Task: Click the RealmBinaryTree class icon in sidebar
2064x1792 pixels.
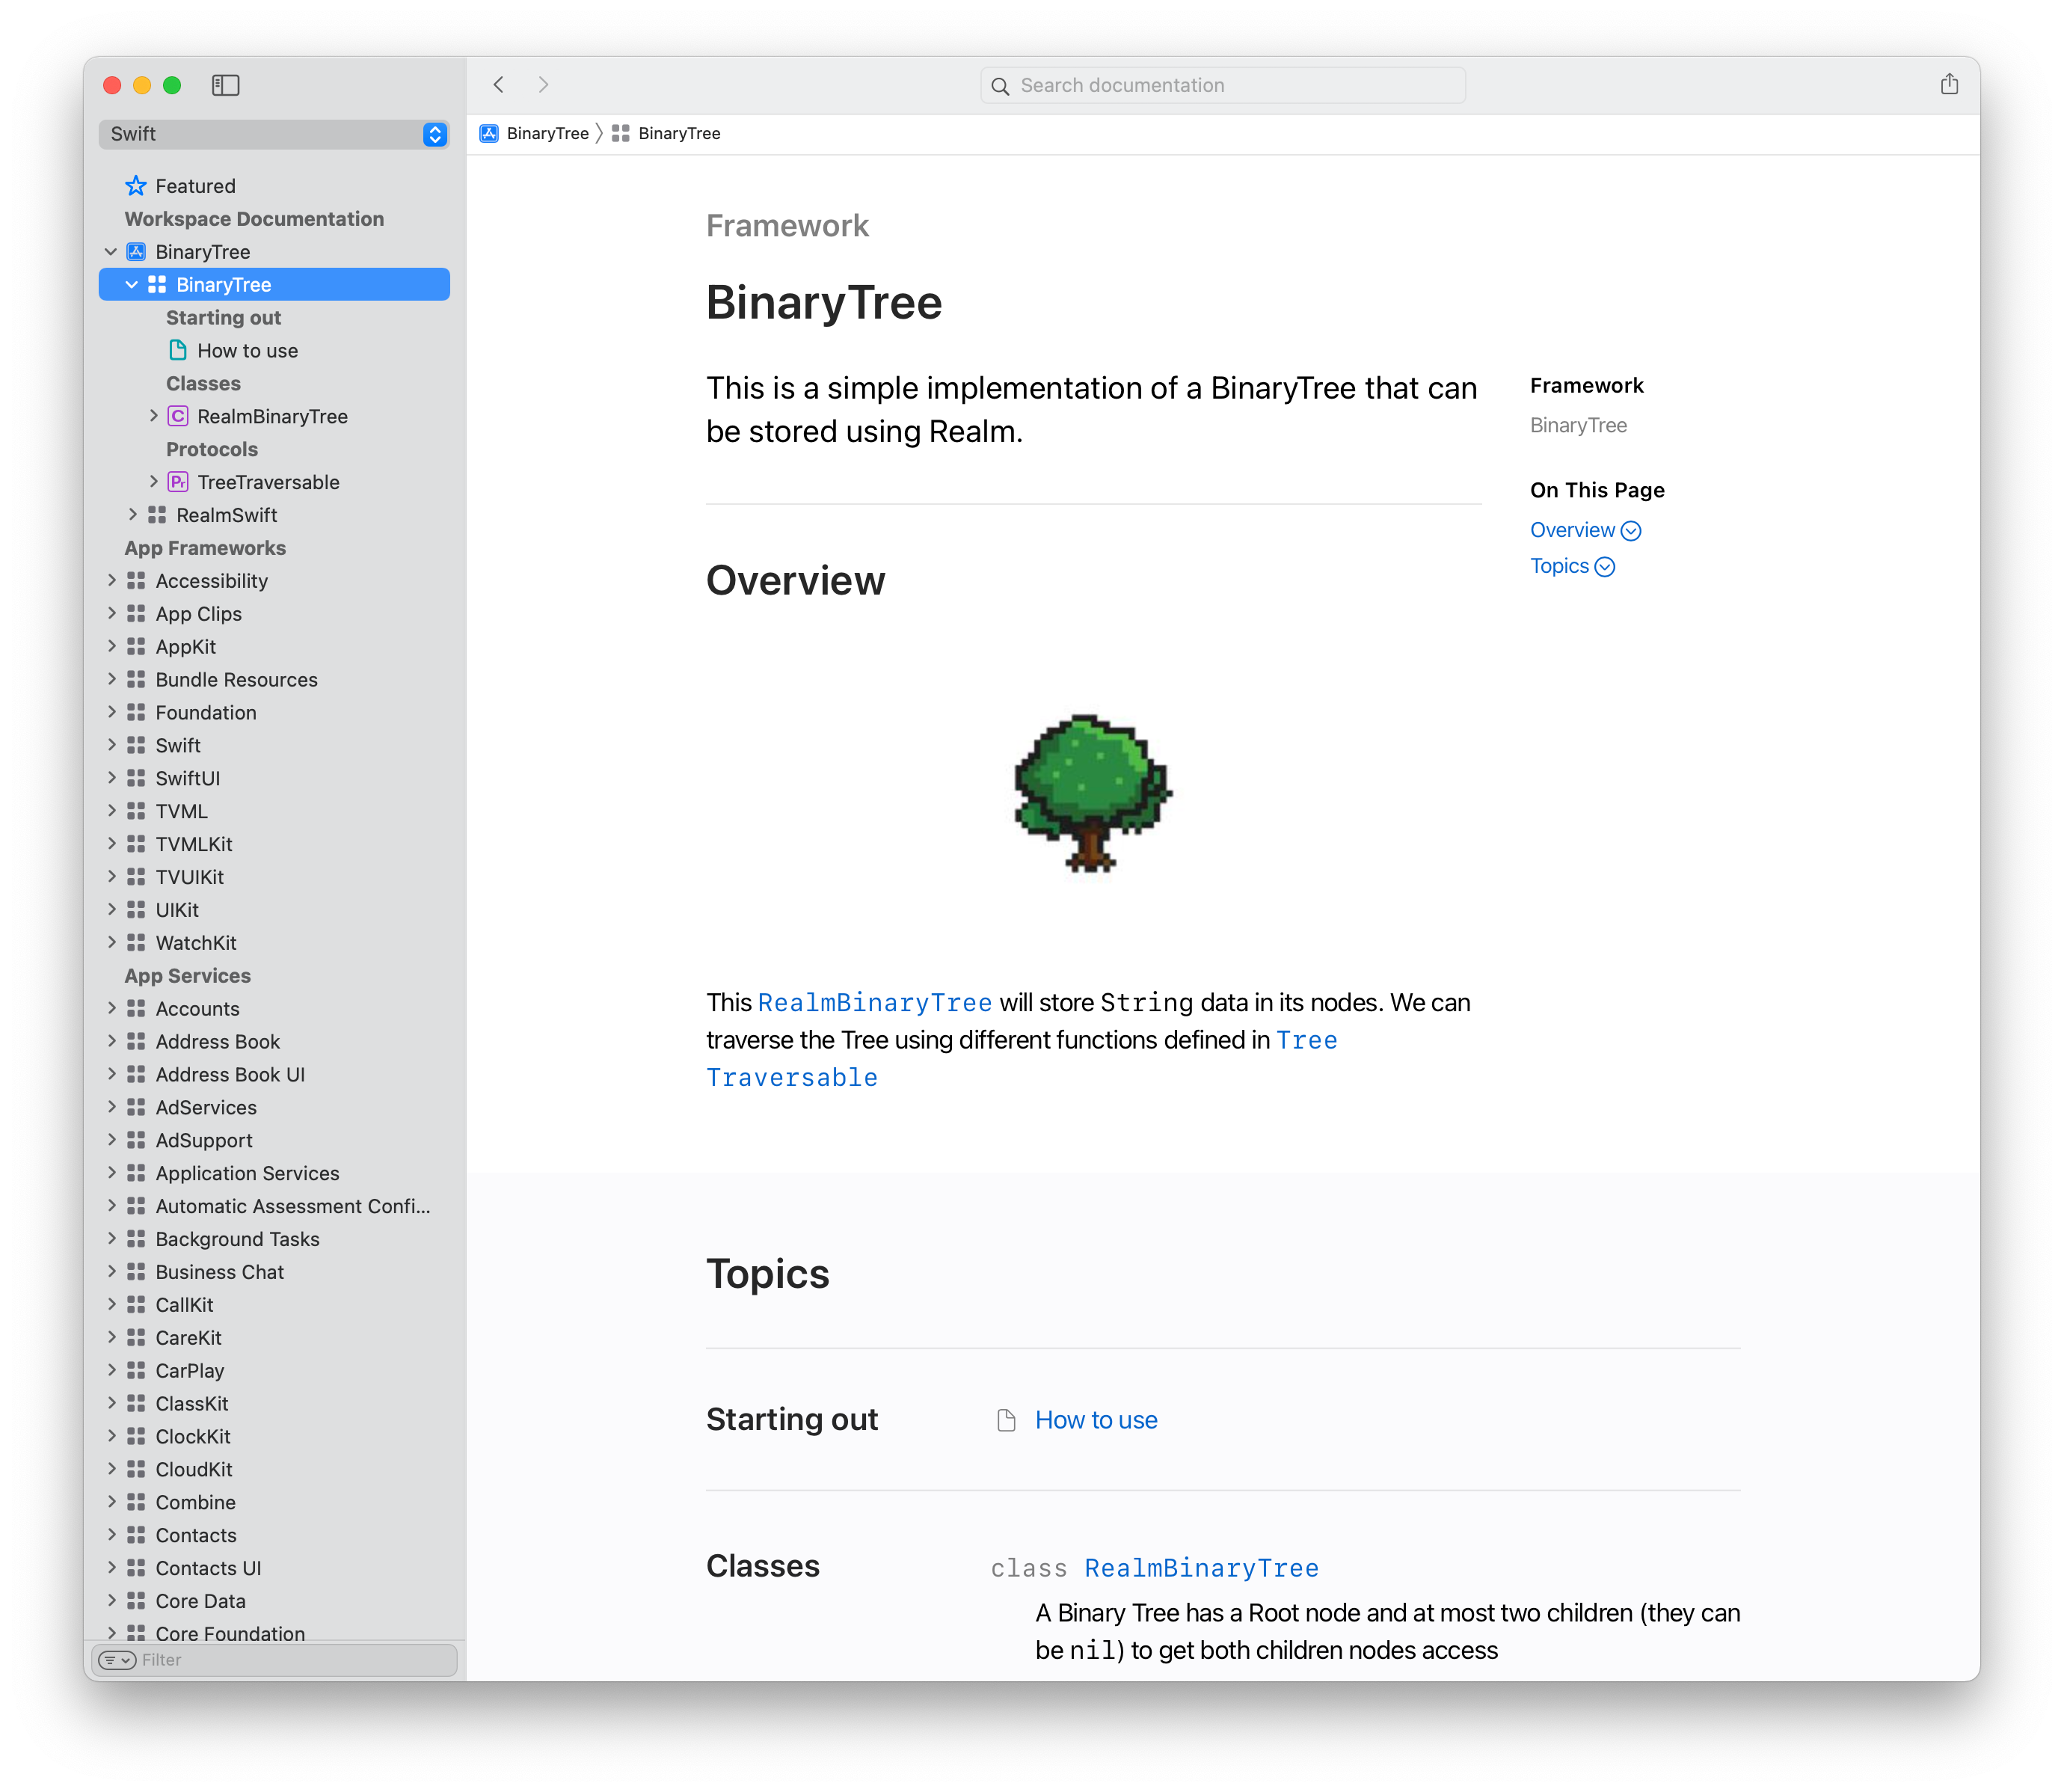Action: coord(178,416)
